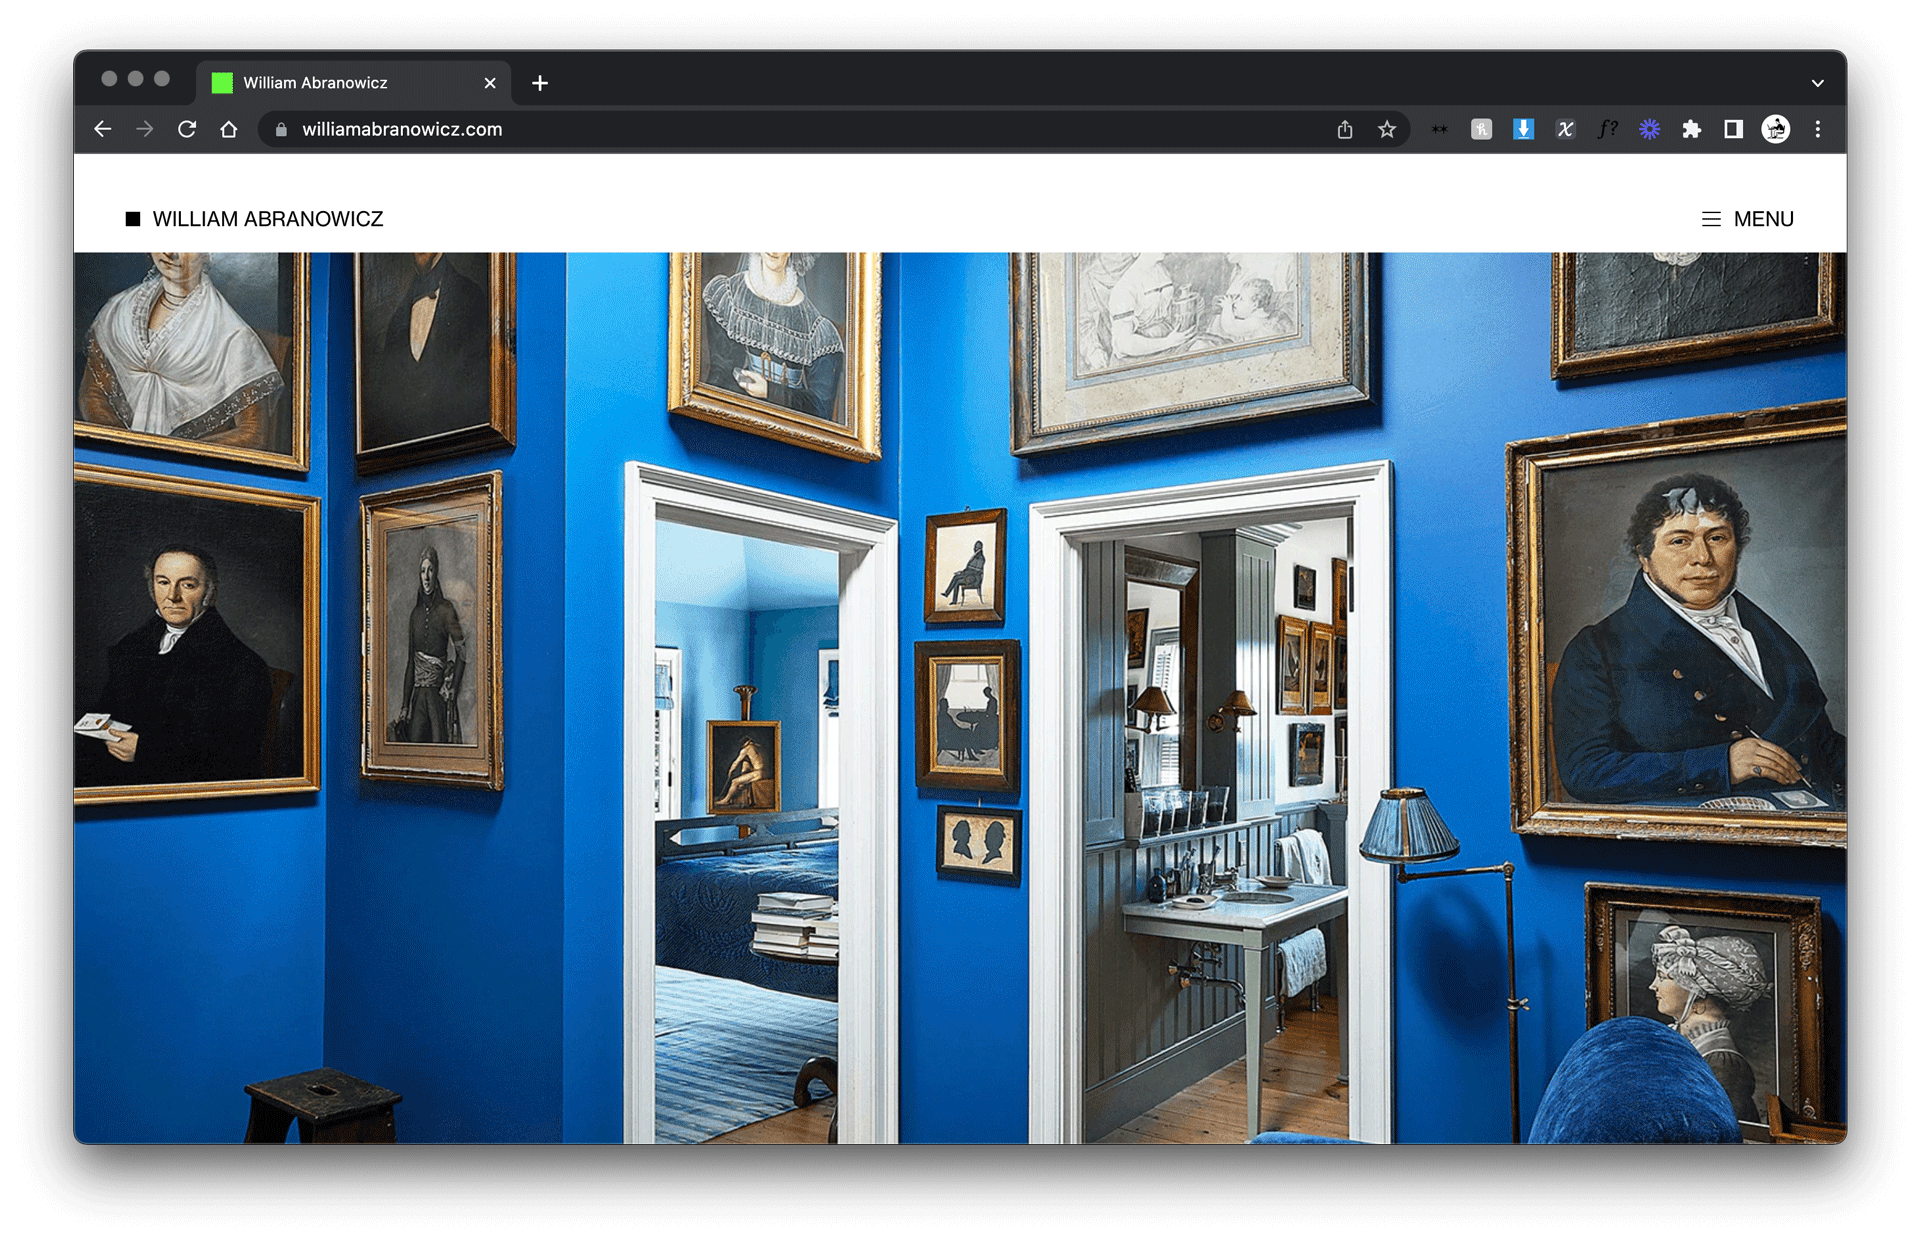Go to the browser home page

pyautogui.click(x=229, y=129)
